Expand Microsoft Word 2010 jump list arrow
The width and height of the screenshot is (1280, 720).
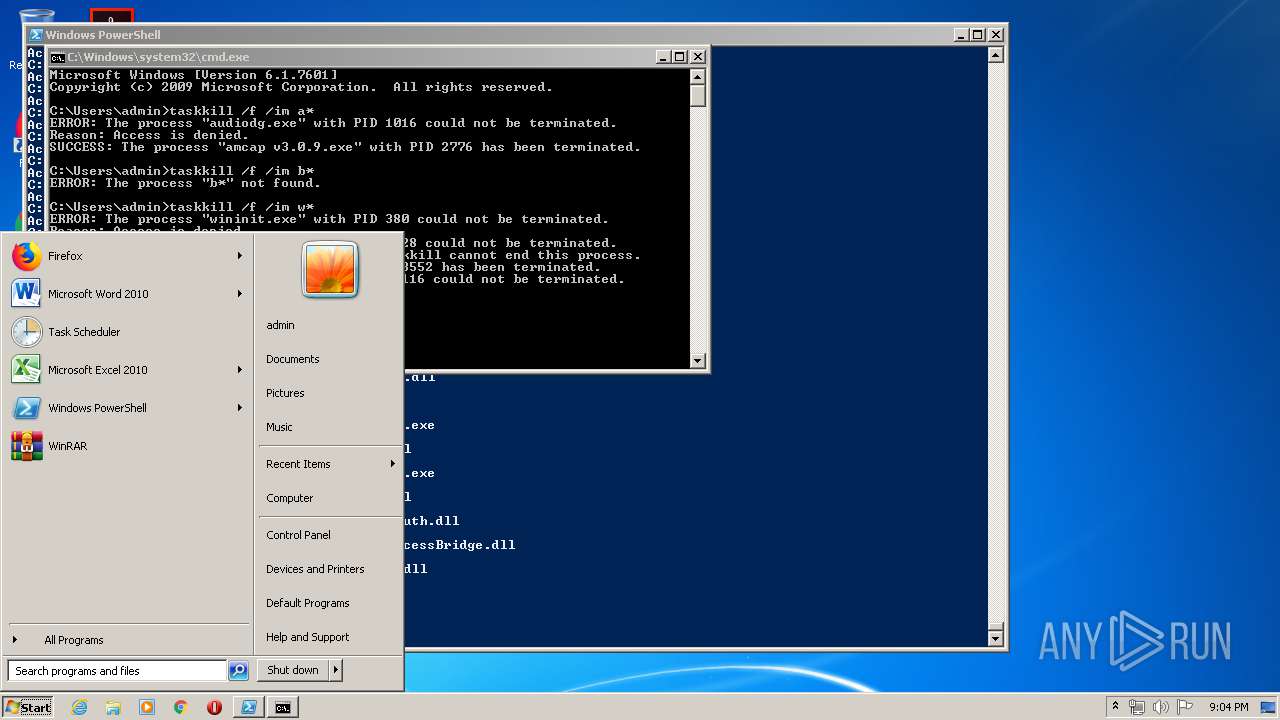[x=240, y=294]
